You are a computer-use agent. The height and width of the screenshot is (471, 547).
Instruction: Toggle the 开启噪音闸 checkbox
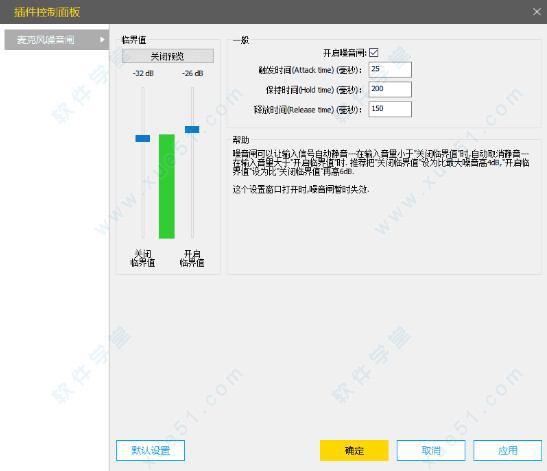click(374, 53)
